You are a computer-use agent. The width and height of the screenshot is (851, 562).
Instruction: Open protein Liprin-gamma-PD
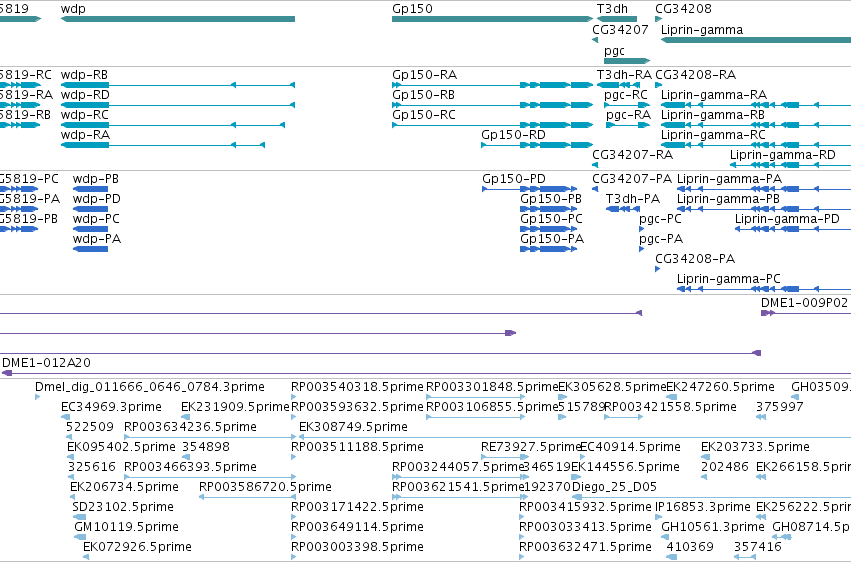(787, 219)
